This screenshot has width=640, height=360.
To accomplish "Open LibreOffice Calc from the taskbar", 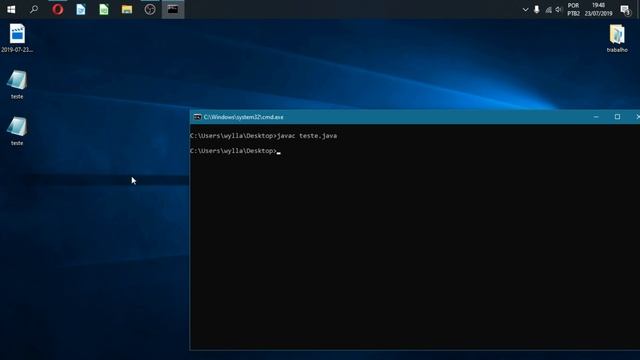I will coord(104,9).
